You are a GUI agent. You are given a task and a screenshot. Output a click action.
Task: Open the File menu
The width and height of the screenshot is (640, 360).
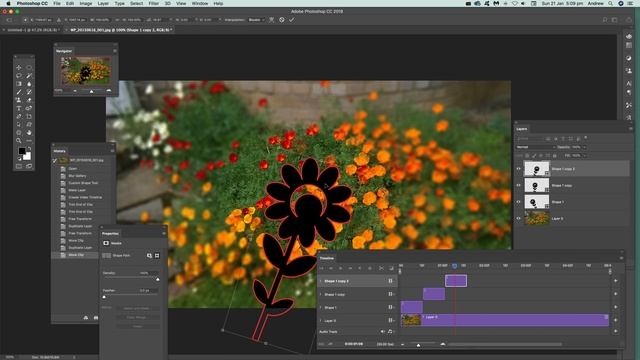[x=57, y=3]
